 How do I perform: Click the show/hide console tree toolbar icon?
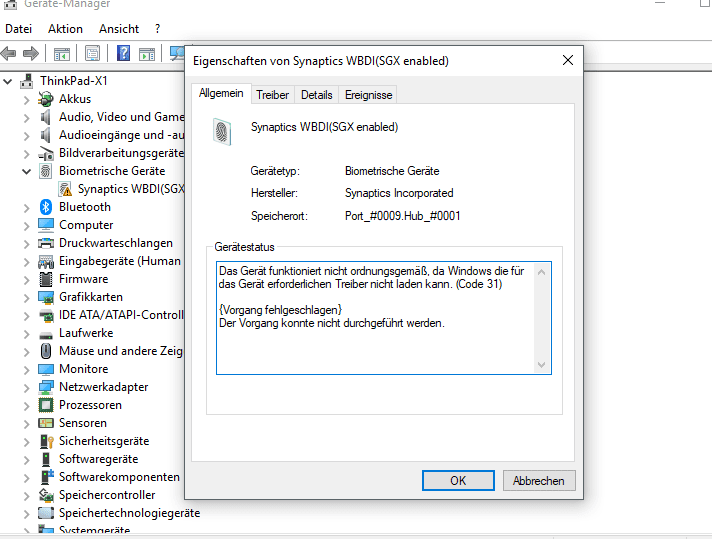[62, 54]
